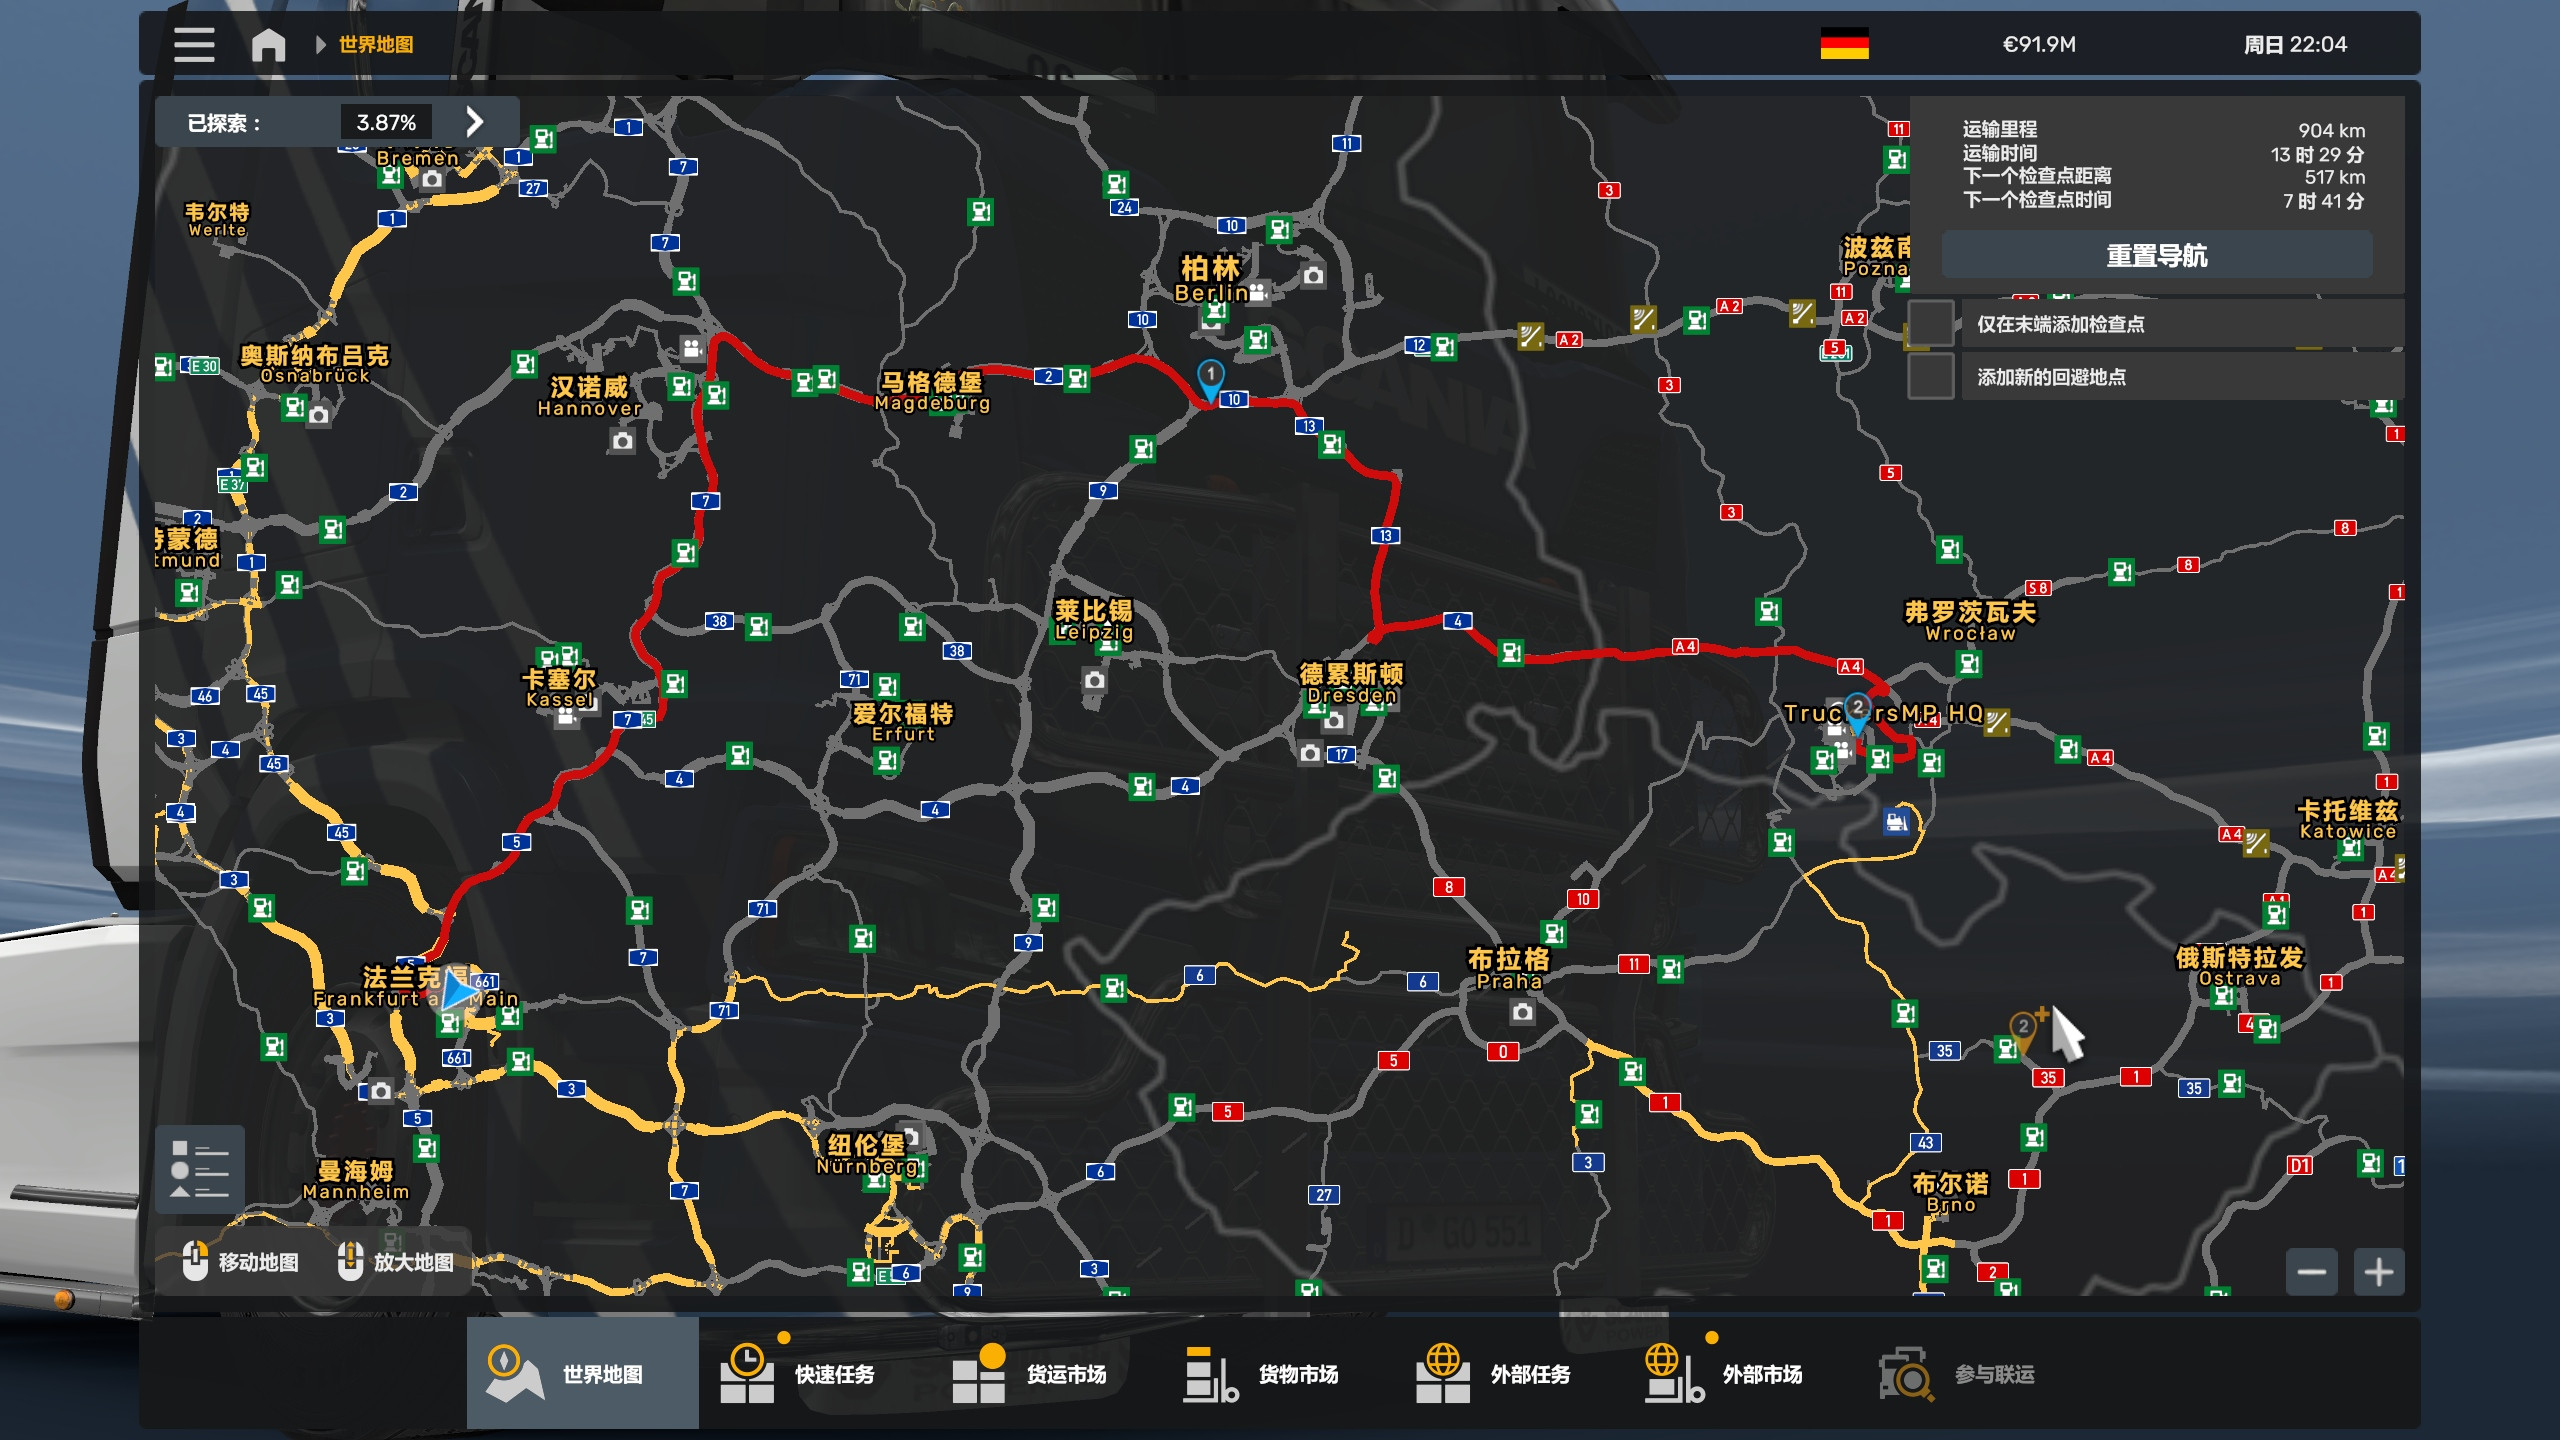The width and height of the screenshot is (2560, 1440).
Task: Click the fuel station icon above Magdeburg route marker 2
Action: (1077, 378)
